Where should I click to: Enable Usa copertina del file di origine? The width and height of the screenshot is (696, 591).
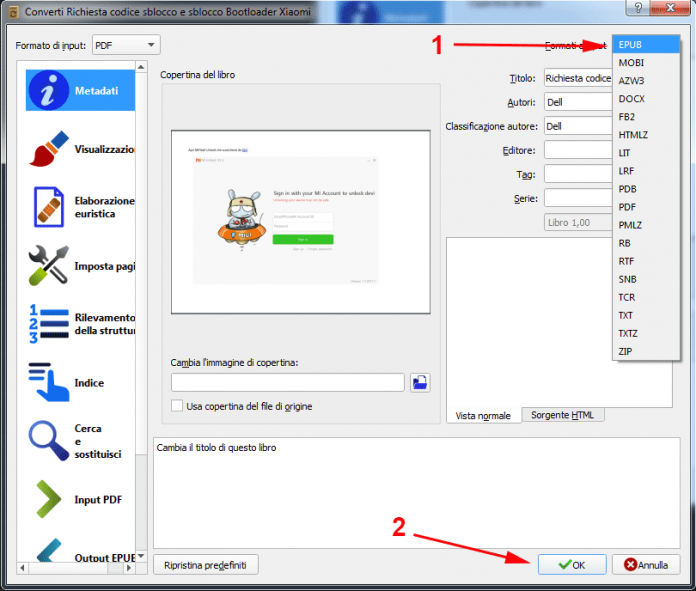[x=177, y=406]
